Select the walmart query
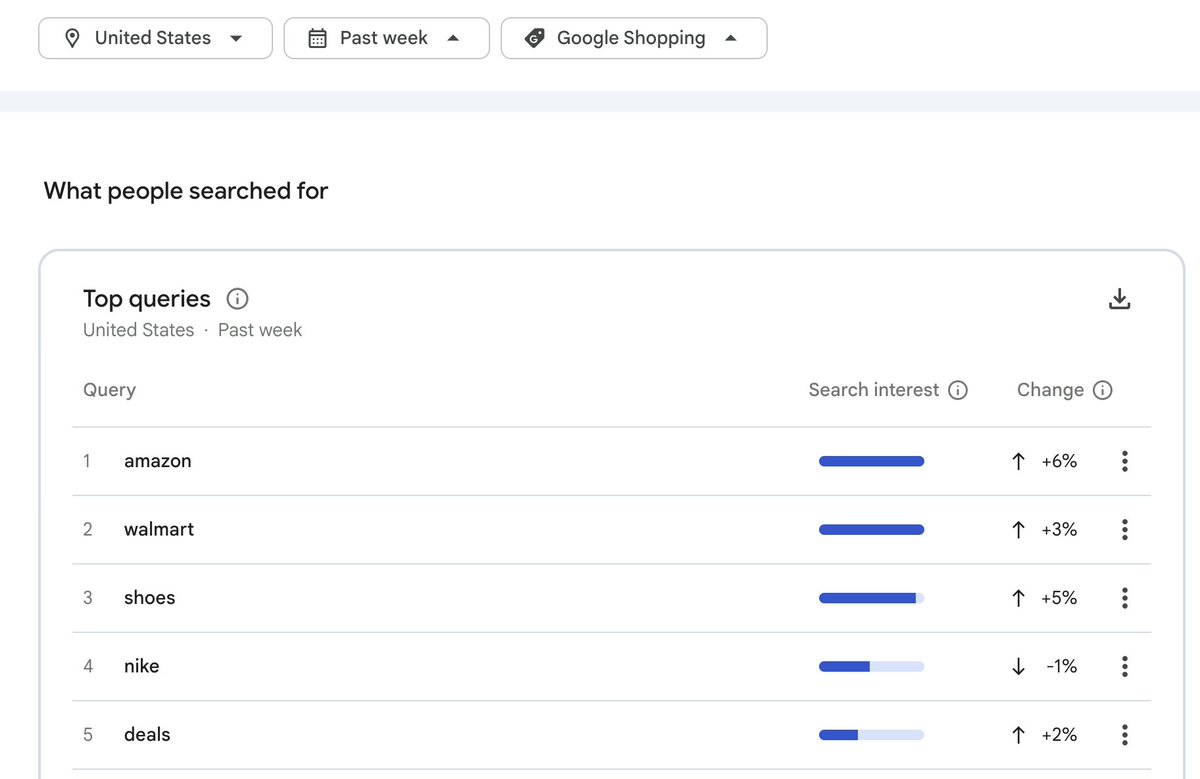The width and height of the screenshot is (1200, 779). [159, 529]
